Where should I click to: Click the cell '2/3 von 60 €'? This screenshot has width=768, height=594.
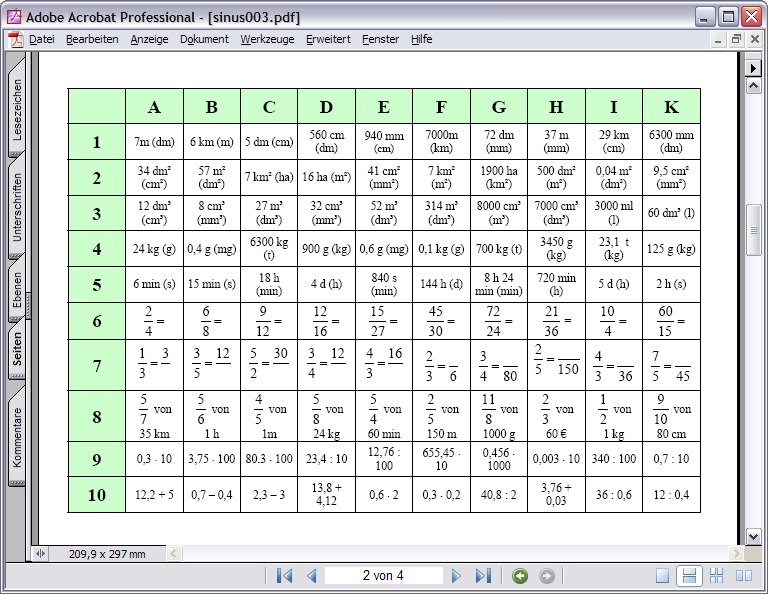[x=556, y=416]
